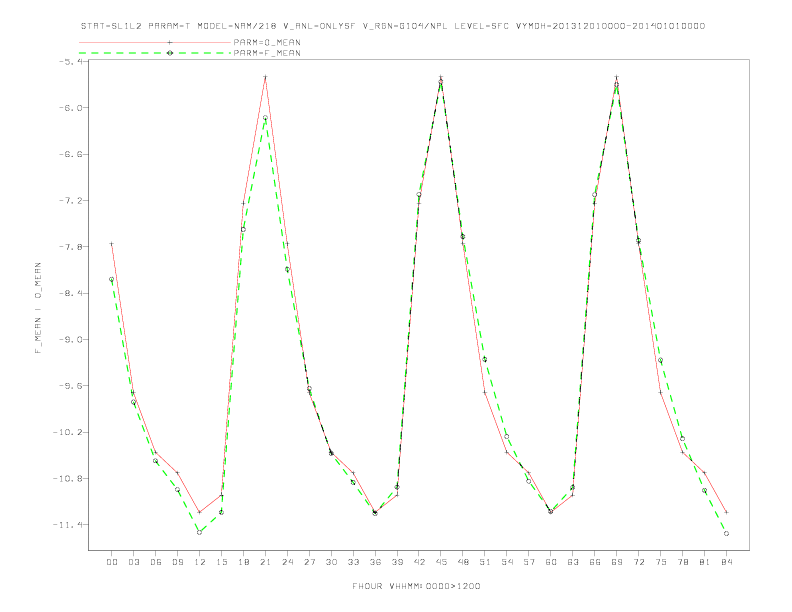Click the x-axis title FHOUR VHHMM=0000>1200

coord(416,586)
